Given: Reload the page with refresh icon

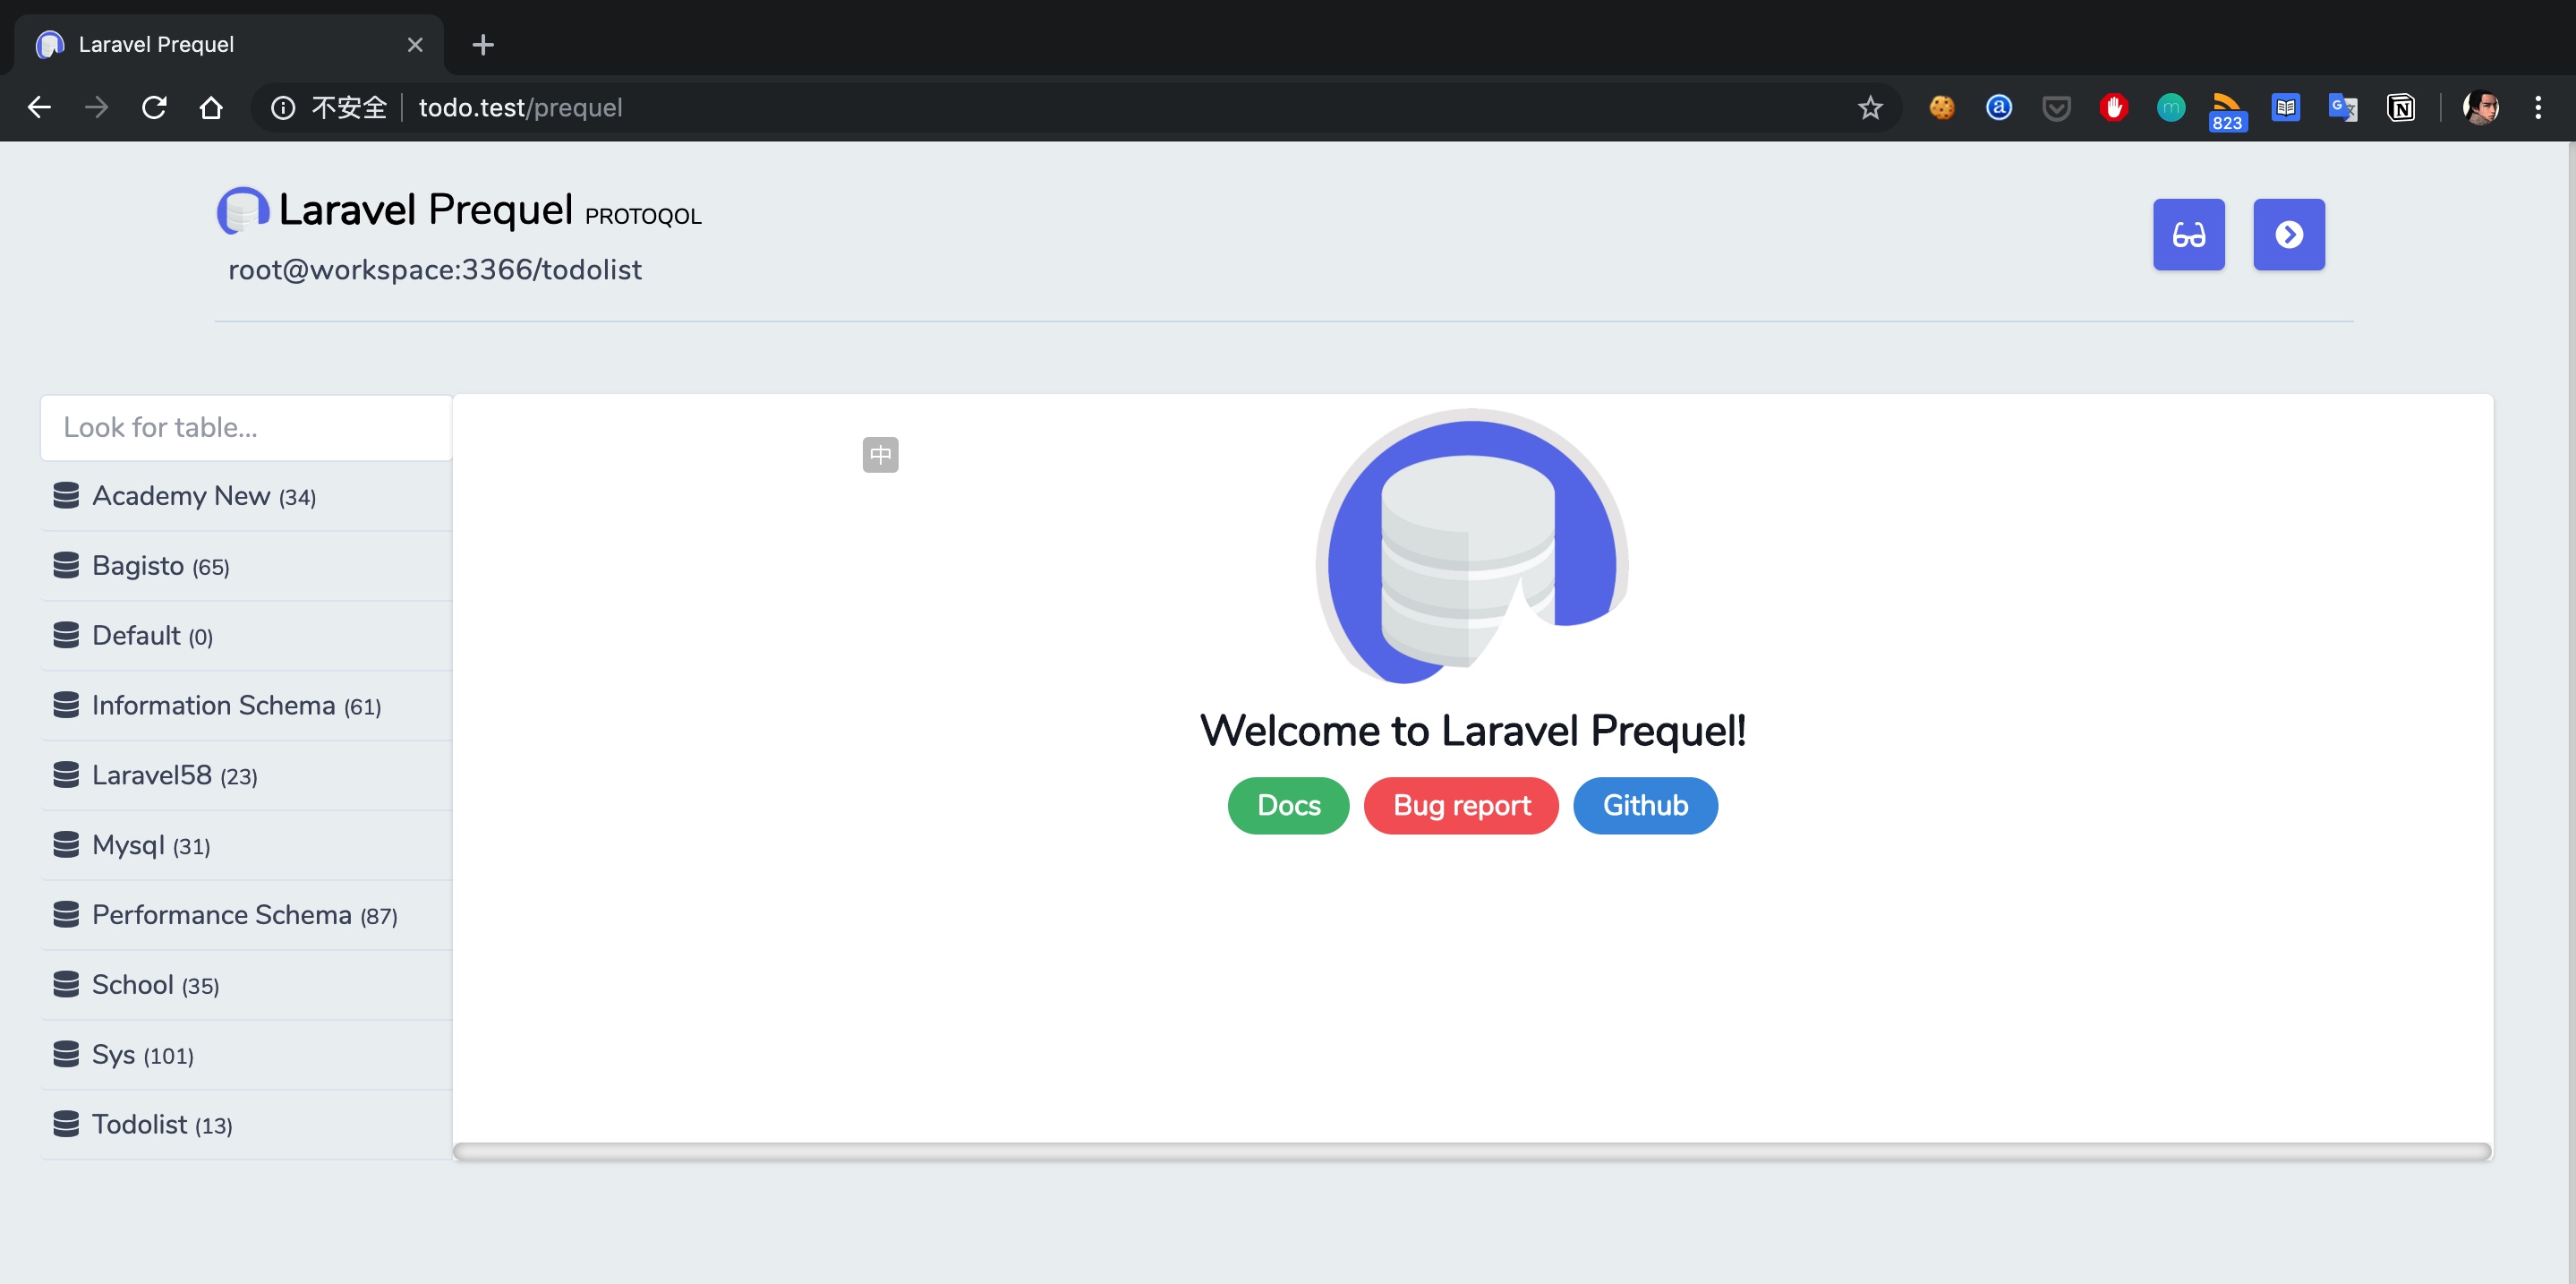Looking at the screenshot, I should point(154,107).
